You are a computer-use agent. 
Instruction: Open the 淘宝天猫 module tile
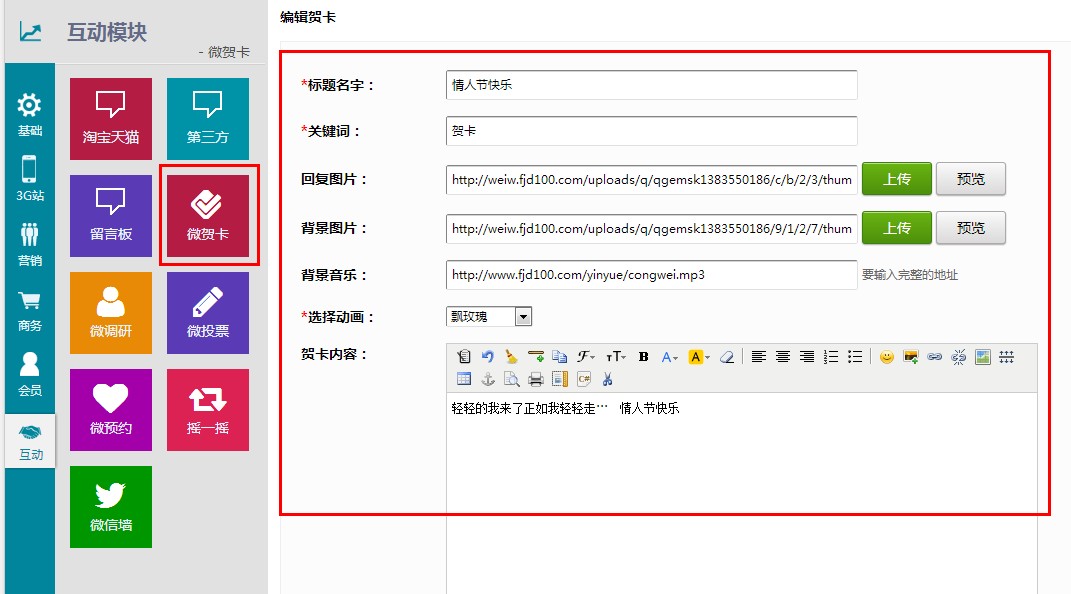click(x=111, y=119)
